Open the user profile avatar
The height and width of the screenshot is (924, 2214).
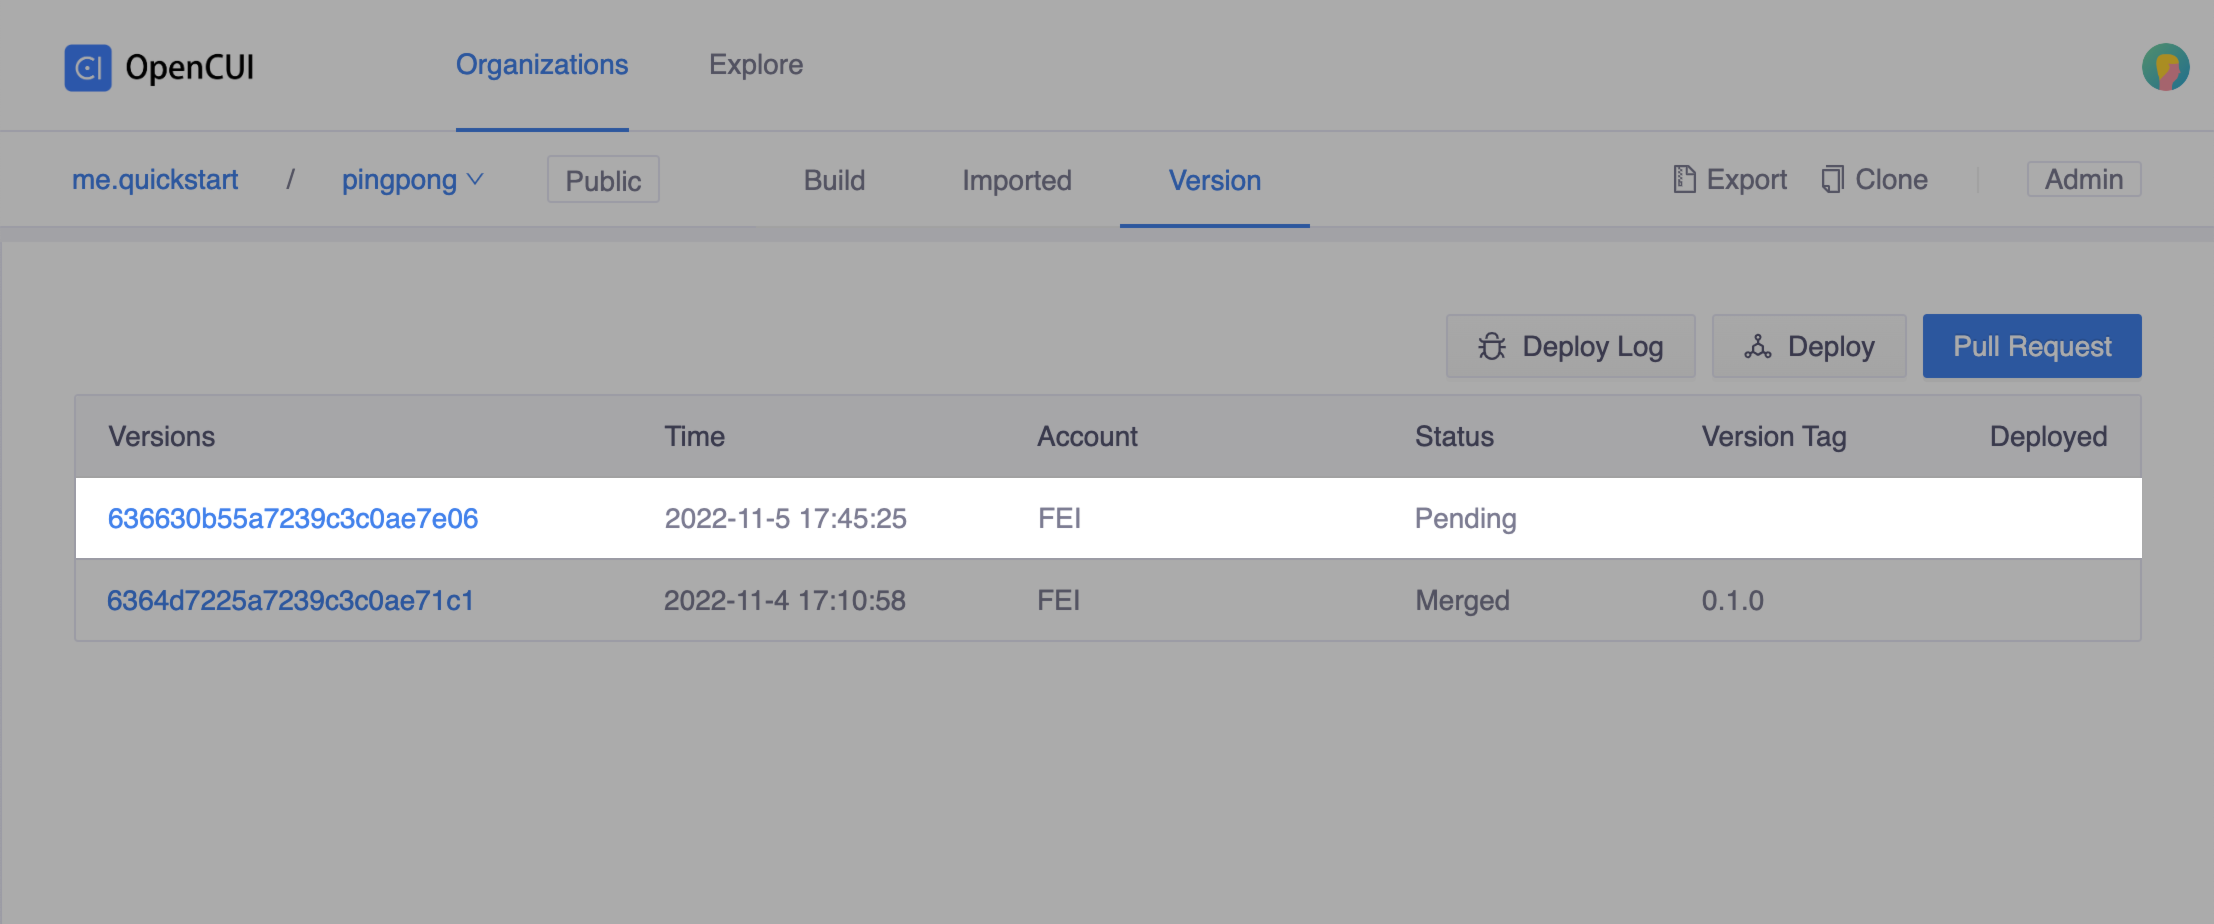click(2164, 66)
